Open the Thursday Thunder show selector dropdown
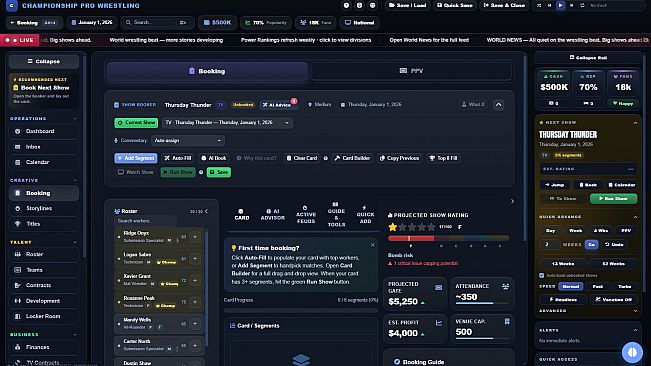Image resolution: width=651 pixels, height=366 pixels. coord(227,123)
